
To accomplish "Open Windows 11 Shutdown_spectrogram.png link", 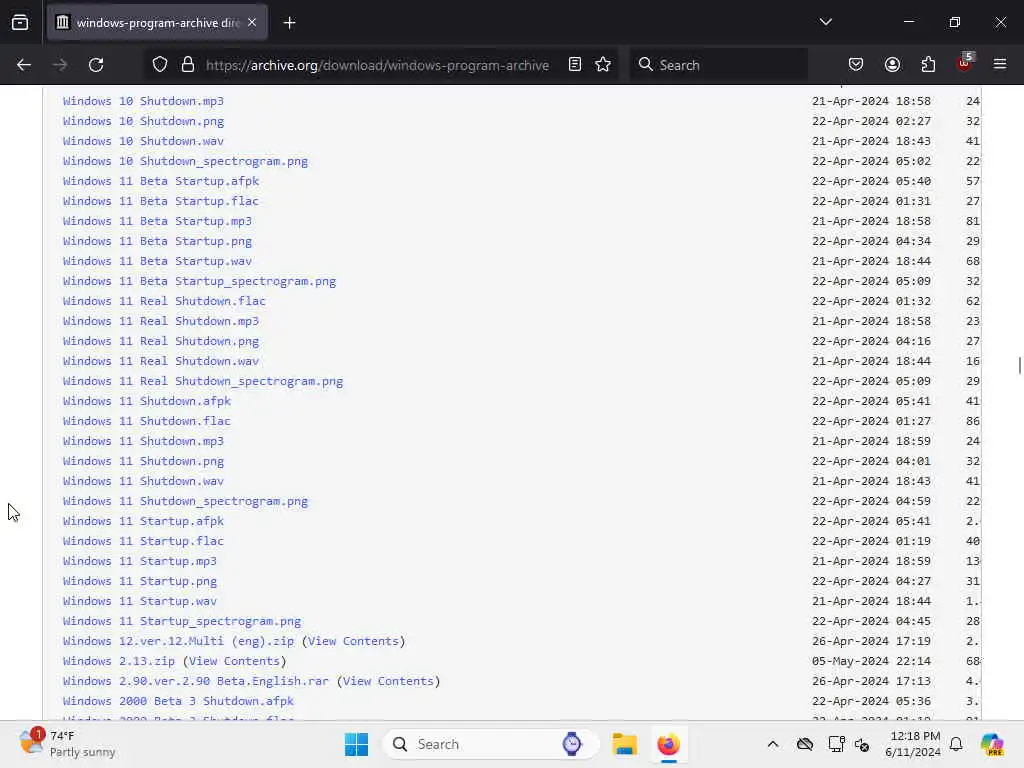I will pos(185,502).
